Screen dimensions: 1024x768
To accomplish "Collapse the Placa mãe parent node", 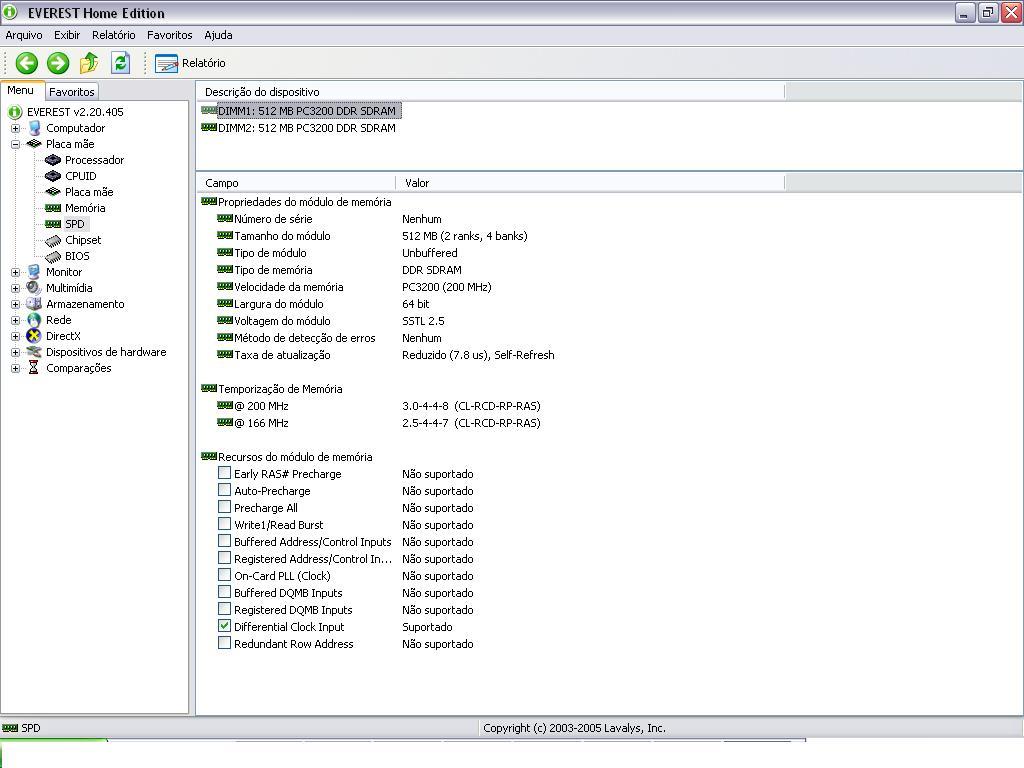I will click(x=16, y=144).
